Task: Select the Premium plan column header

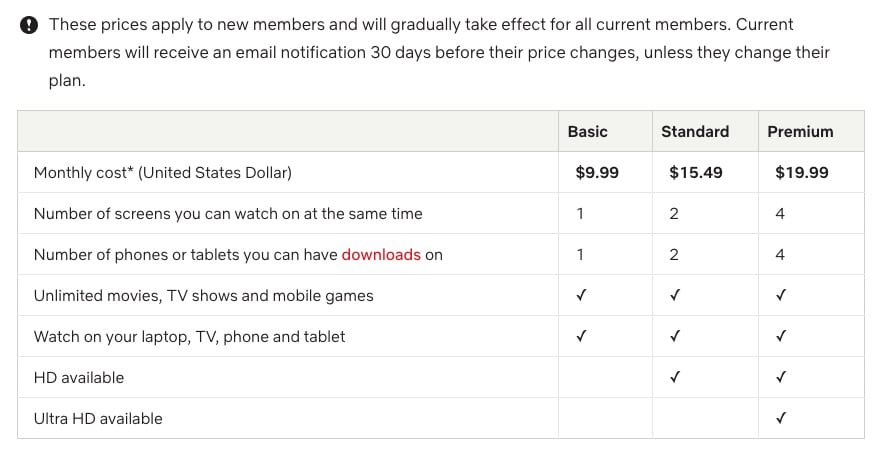Action: [800, 131]
